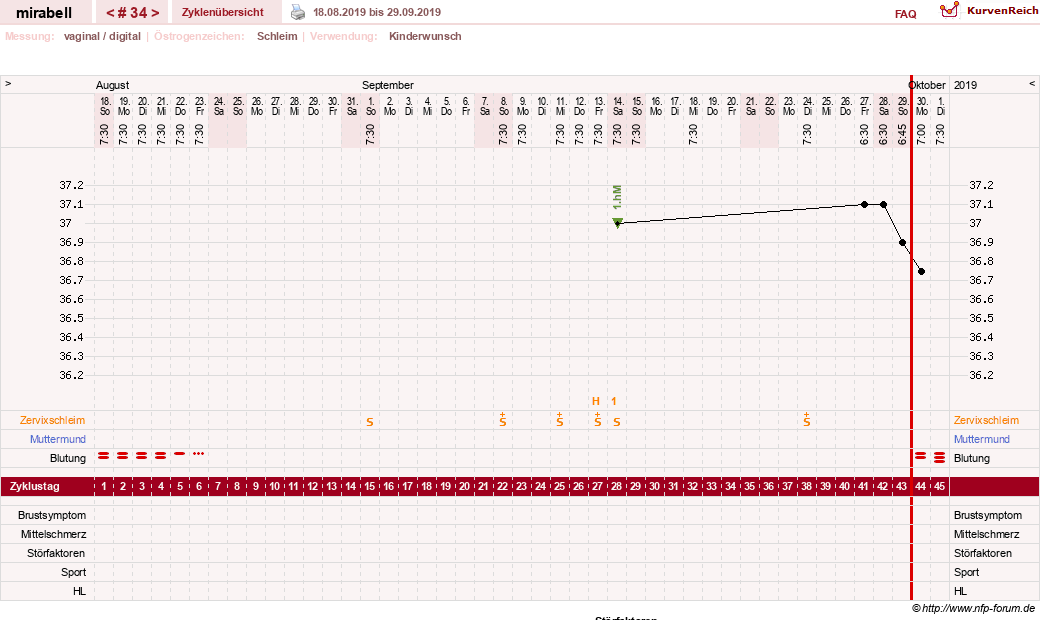The image size is (1040, 620).
Task: Click the Zyklustag row label
Action: coord(34,486)
